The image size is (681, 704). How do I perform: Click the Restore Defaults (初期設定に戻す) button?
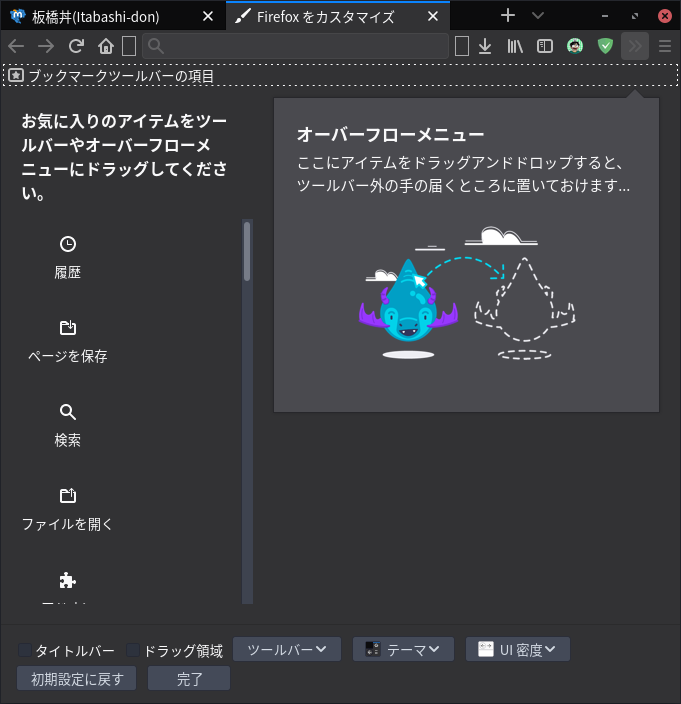pyautogui.click(x=76, y=679)
